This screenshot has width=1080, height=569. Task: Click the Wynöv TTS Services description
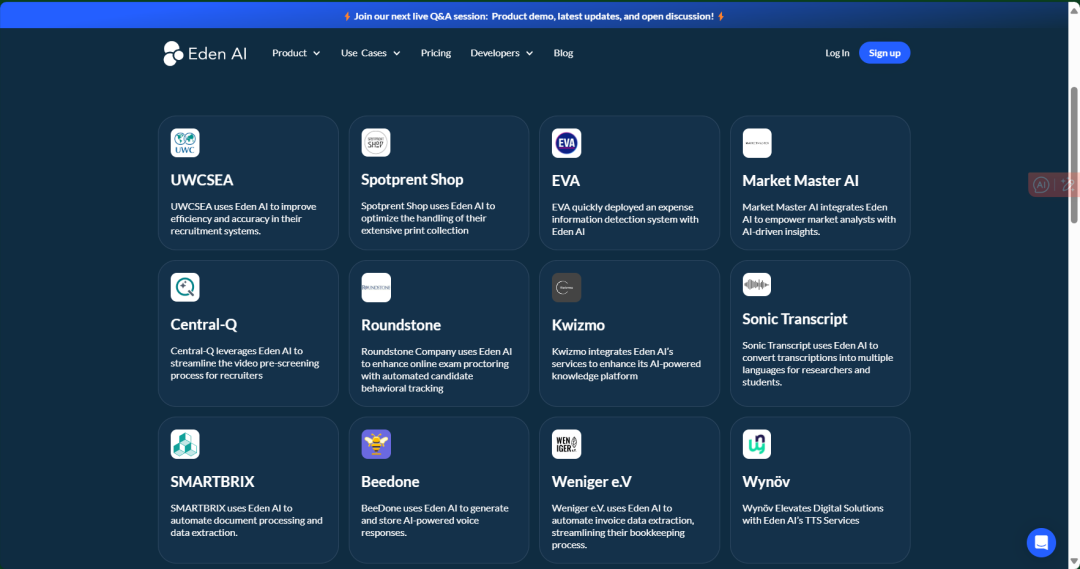pos(813,514)
